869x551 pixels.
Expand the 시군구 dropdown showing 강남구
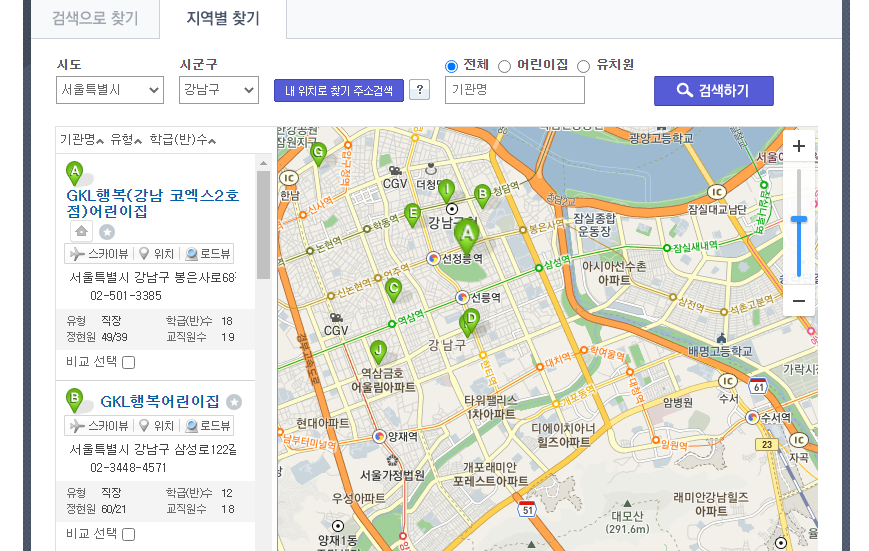pyautogui.click(x=219, y=90)
